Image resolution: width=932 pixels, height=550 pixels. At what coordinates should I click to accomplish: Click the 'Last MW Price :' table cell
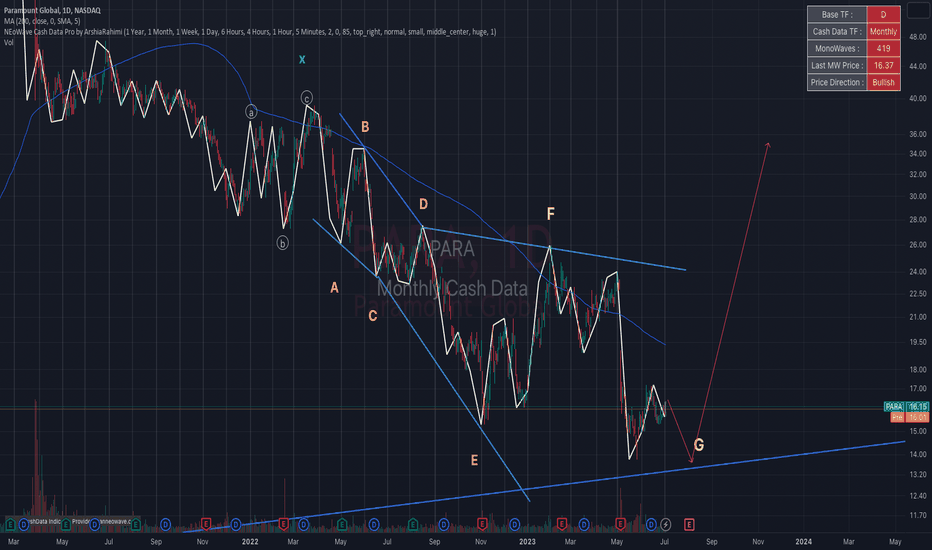tap(837, 65)
